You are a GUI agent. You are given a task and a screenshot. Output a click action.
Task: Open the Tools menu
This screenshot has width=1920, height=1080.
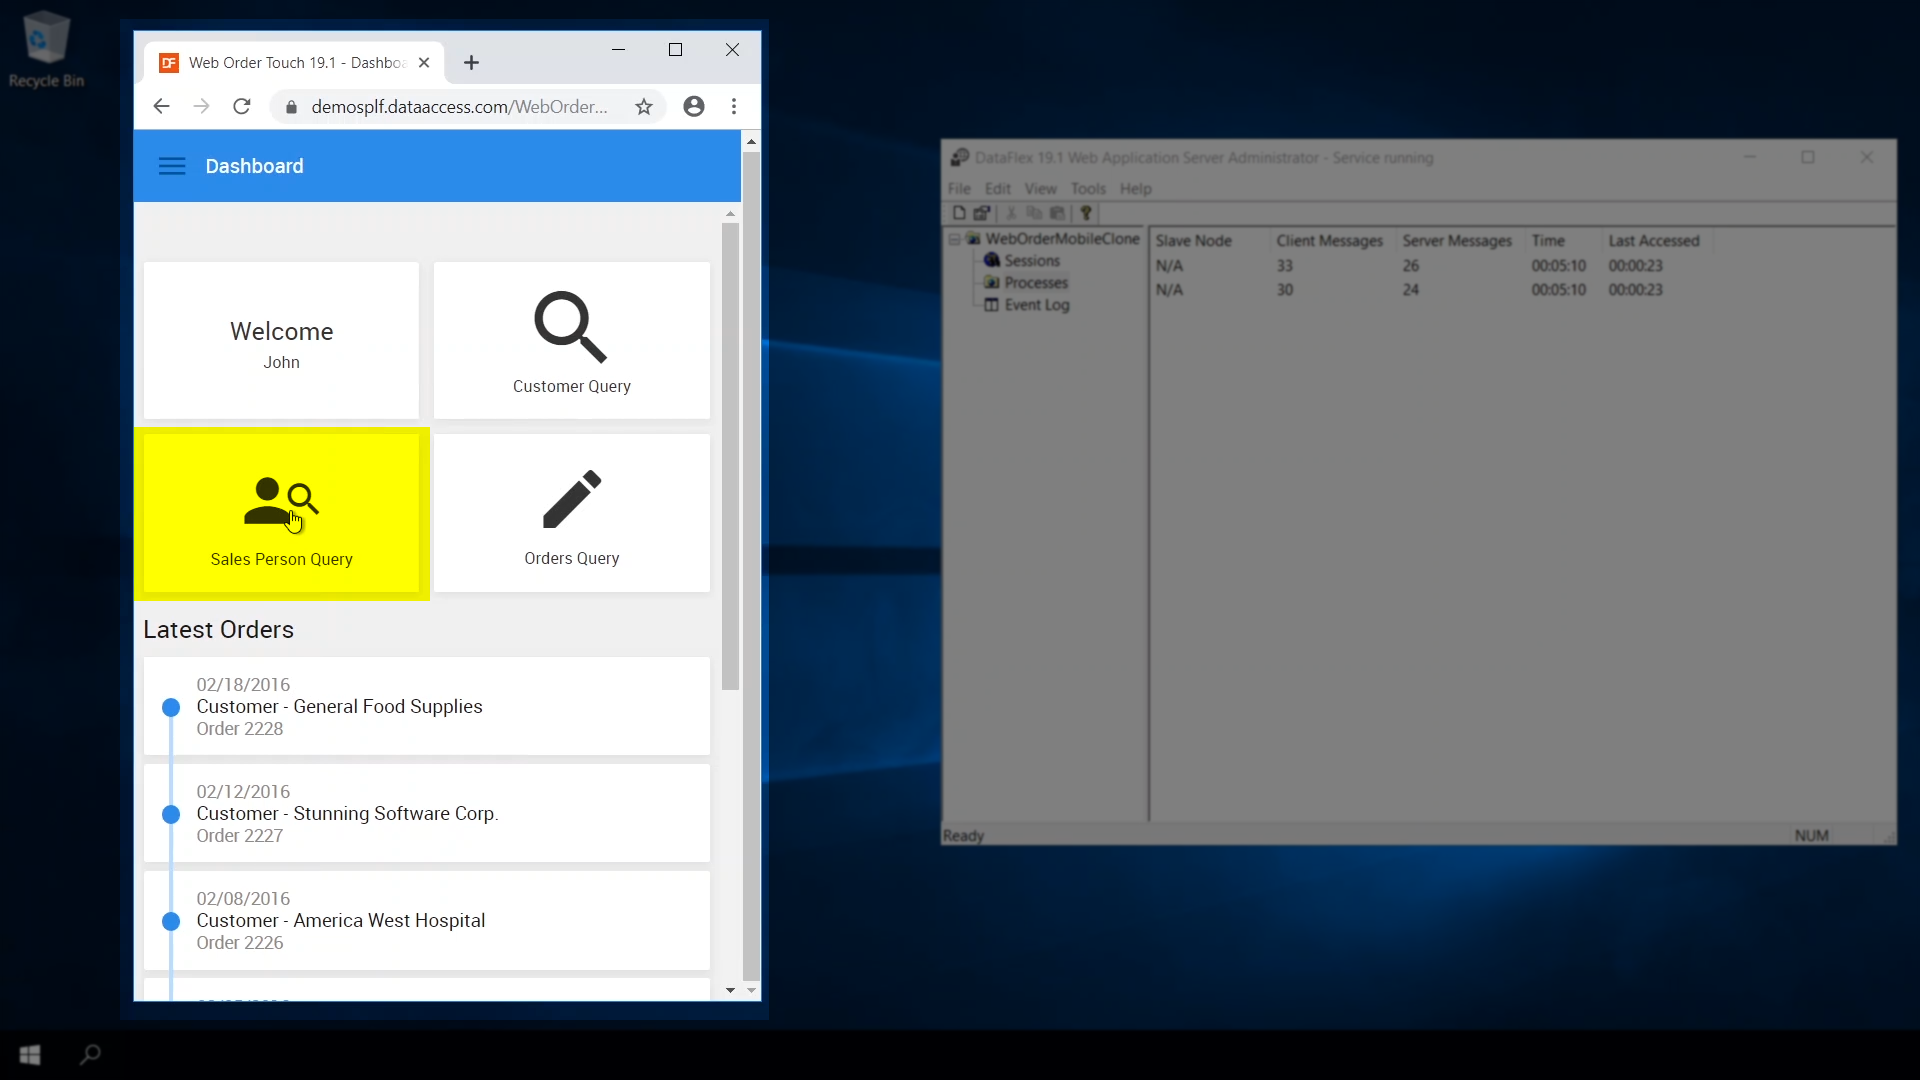(x=1087, y=189)
